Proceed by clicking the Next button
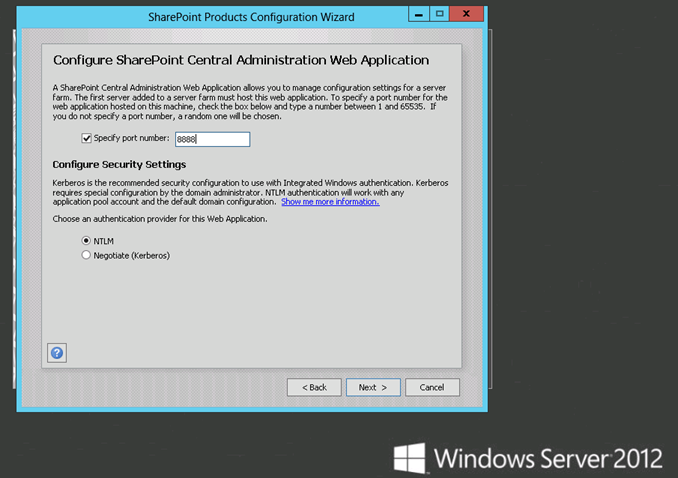 [x=373, y=387]
